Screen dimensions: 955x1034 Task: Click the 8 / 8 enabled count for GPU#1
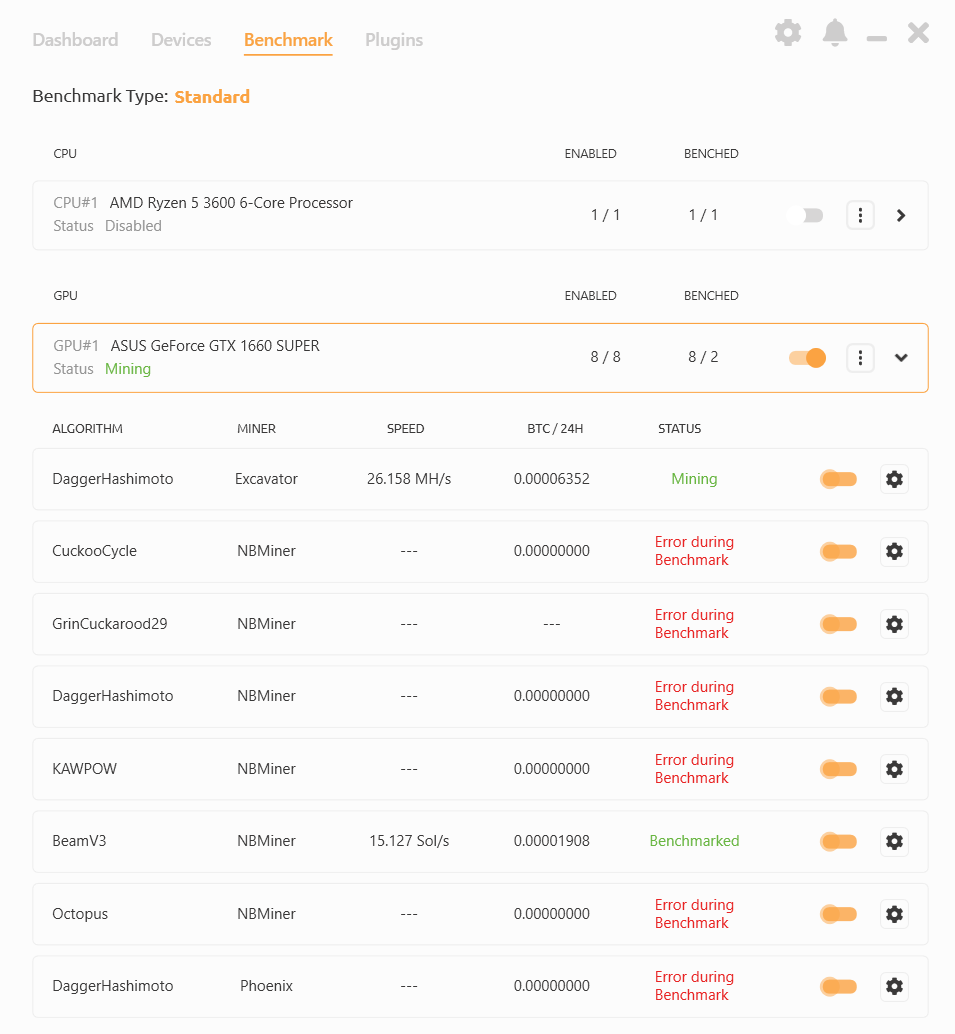point(605,357)
